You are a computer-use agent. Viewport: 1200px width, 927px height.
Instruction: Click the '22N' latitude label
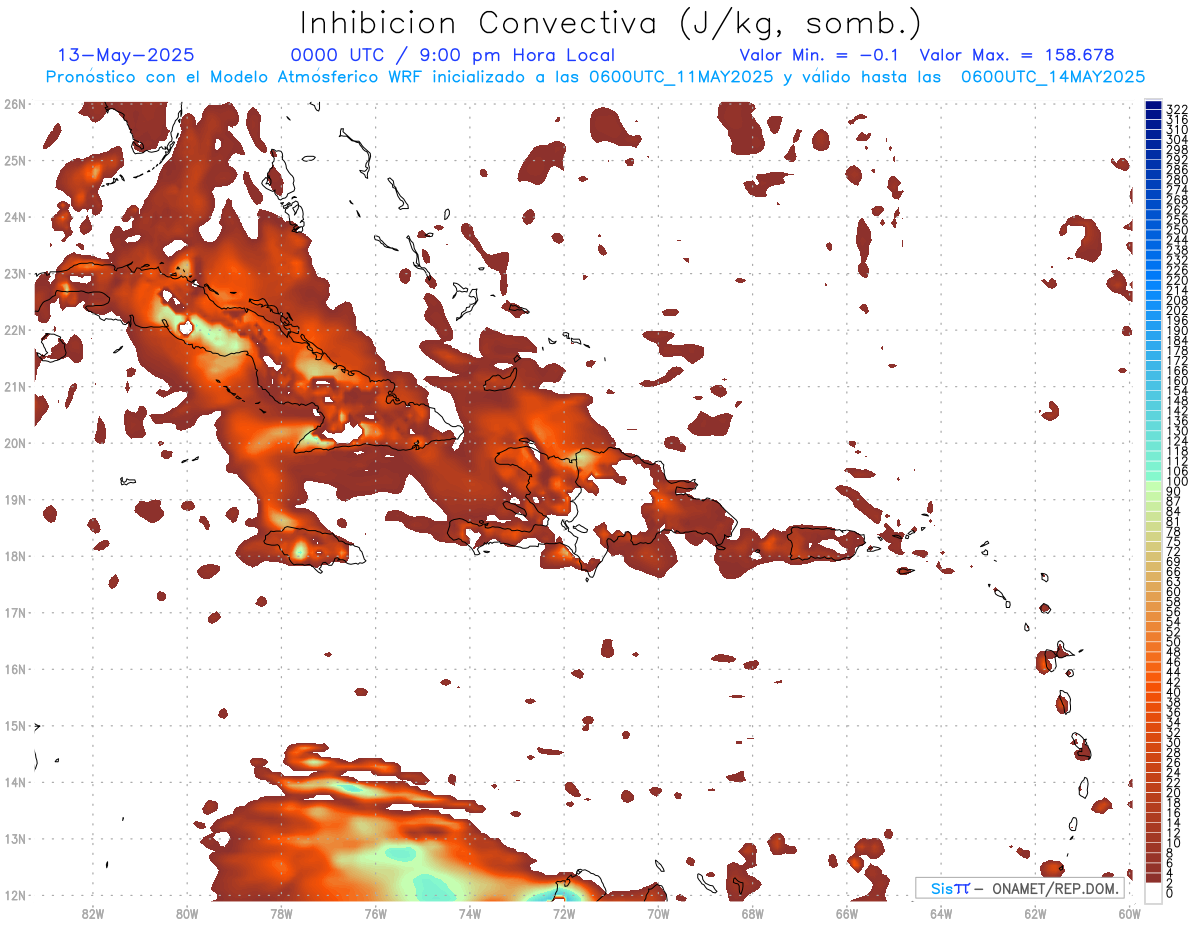pos(15,330)
